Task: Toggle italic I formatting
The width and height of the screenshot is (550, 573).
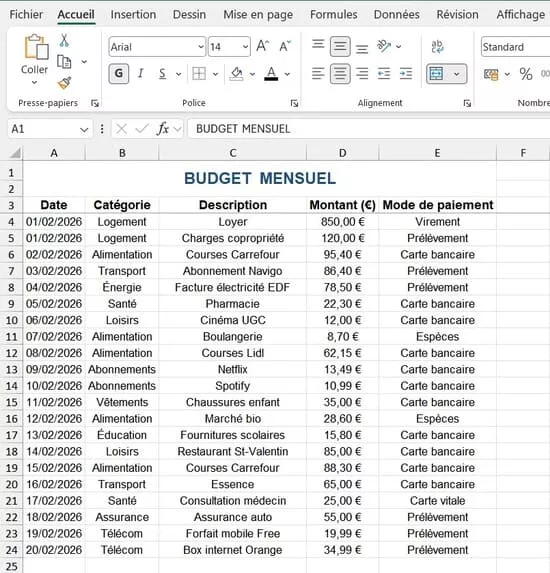Action: tap(141, 74)
